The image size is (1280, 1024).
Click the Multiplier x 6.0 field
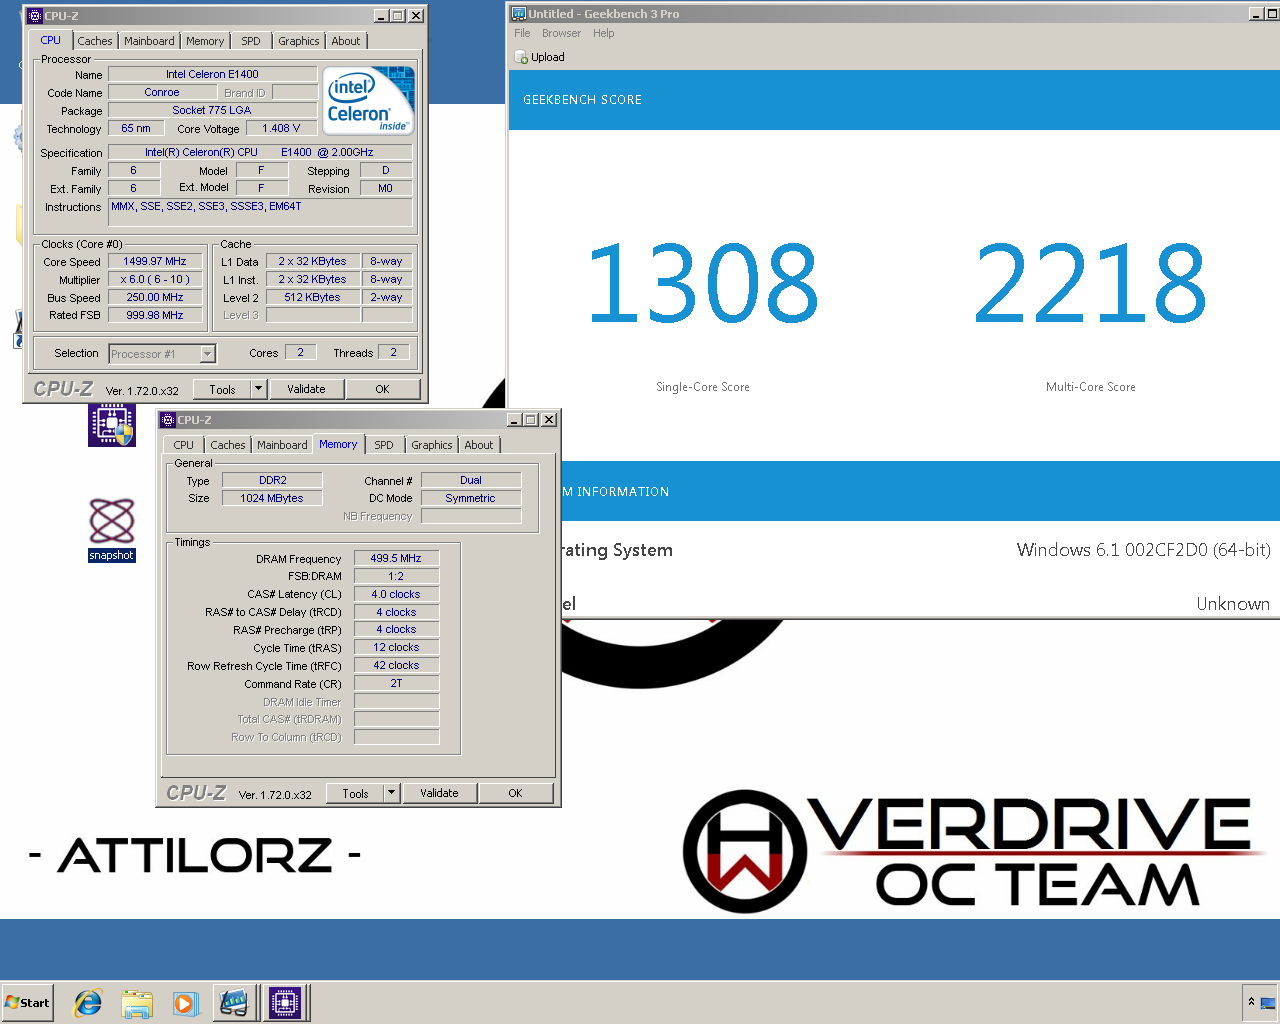pos(155,280)
